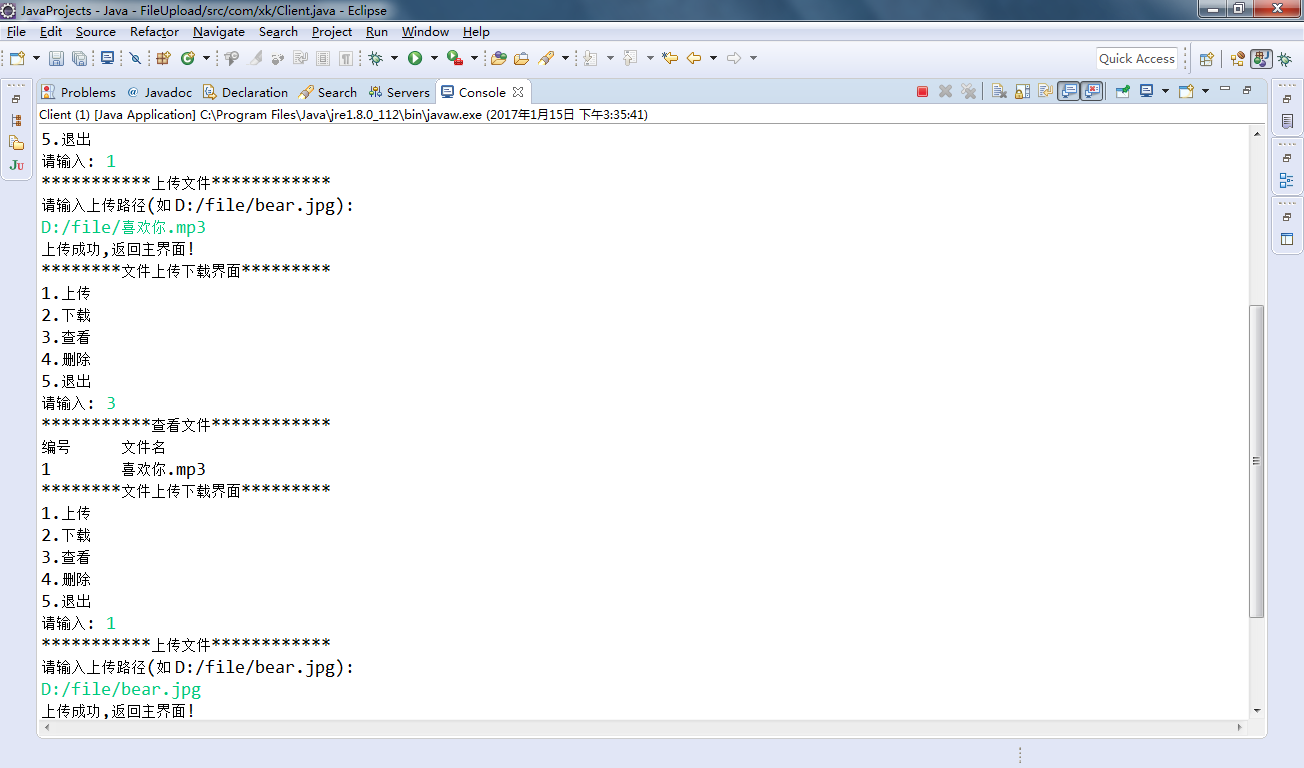Run the program with green Run button
Screen dimensions: 1304x768
(x=415, y=58)
